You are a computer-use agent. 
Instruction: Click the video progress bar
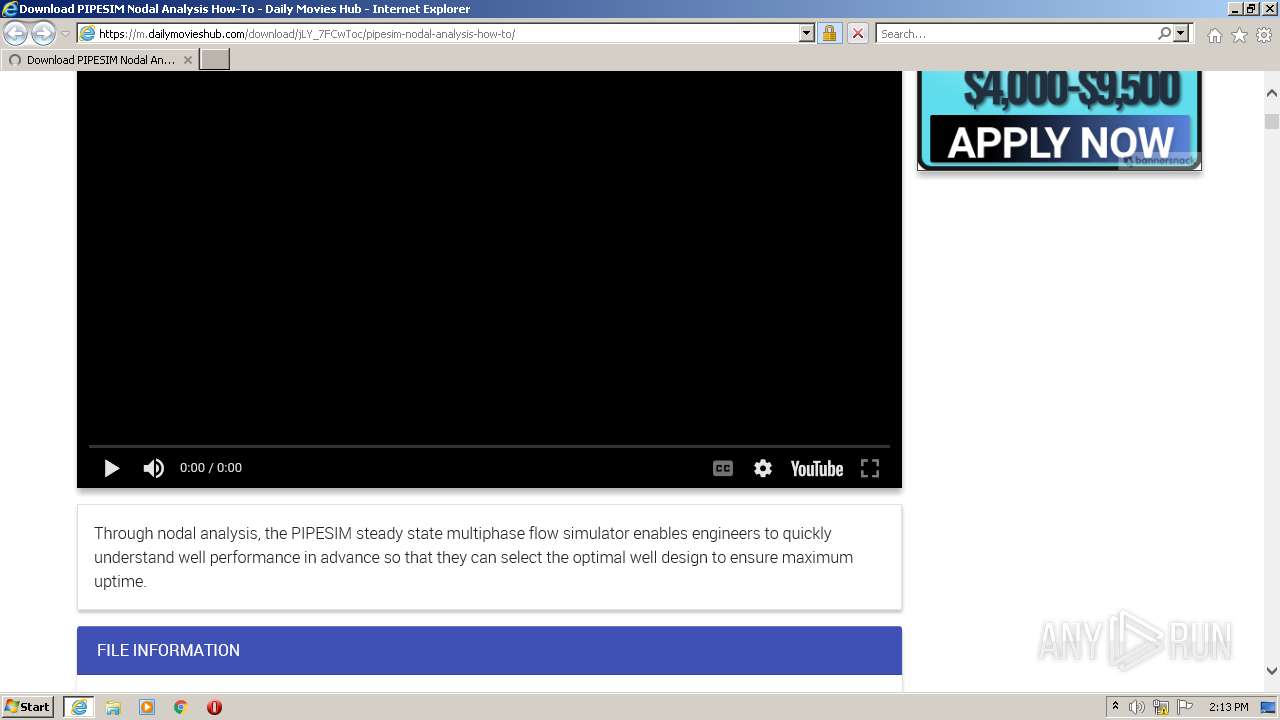(489, 445)
